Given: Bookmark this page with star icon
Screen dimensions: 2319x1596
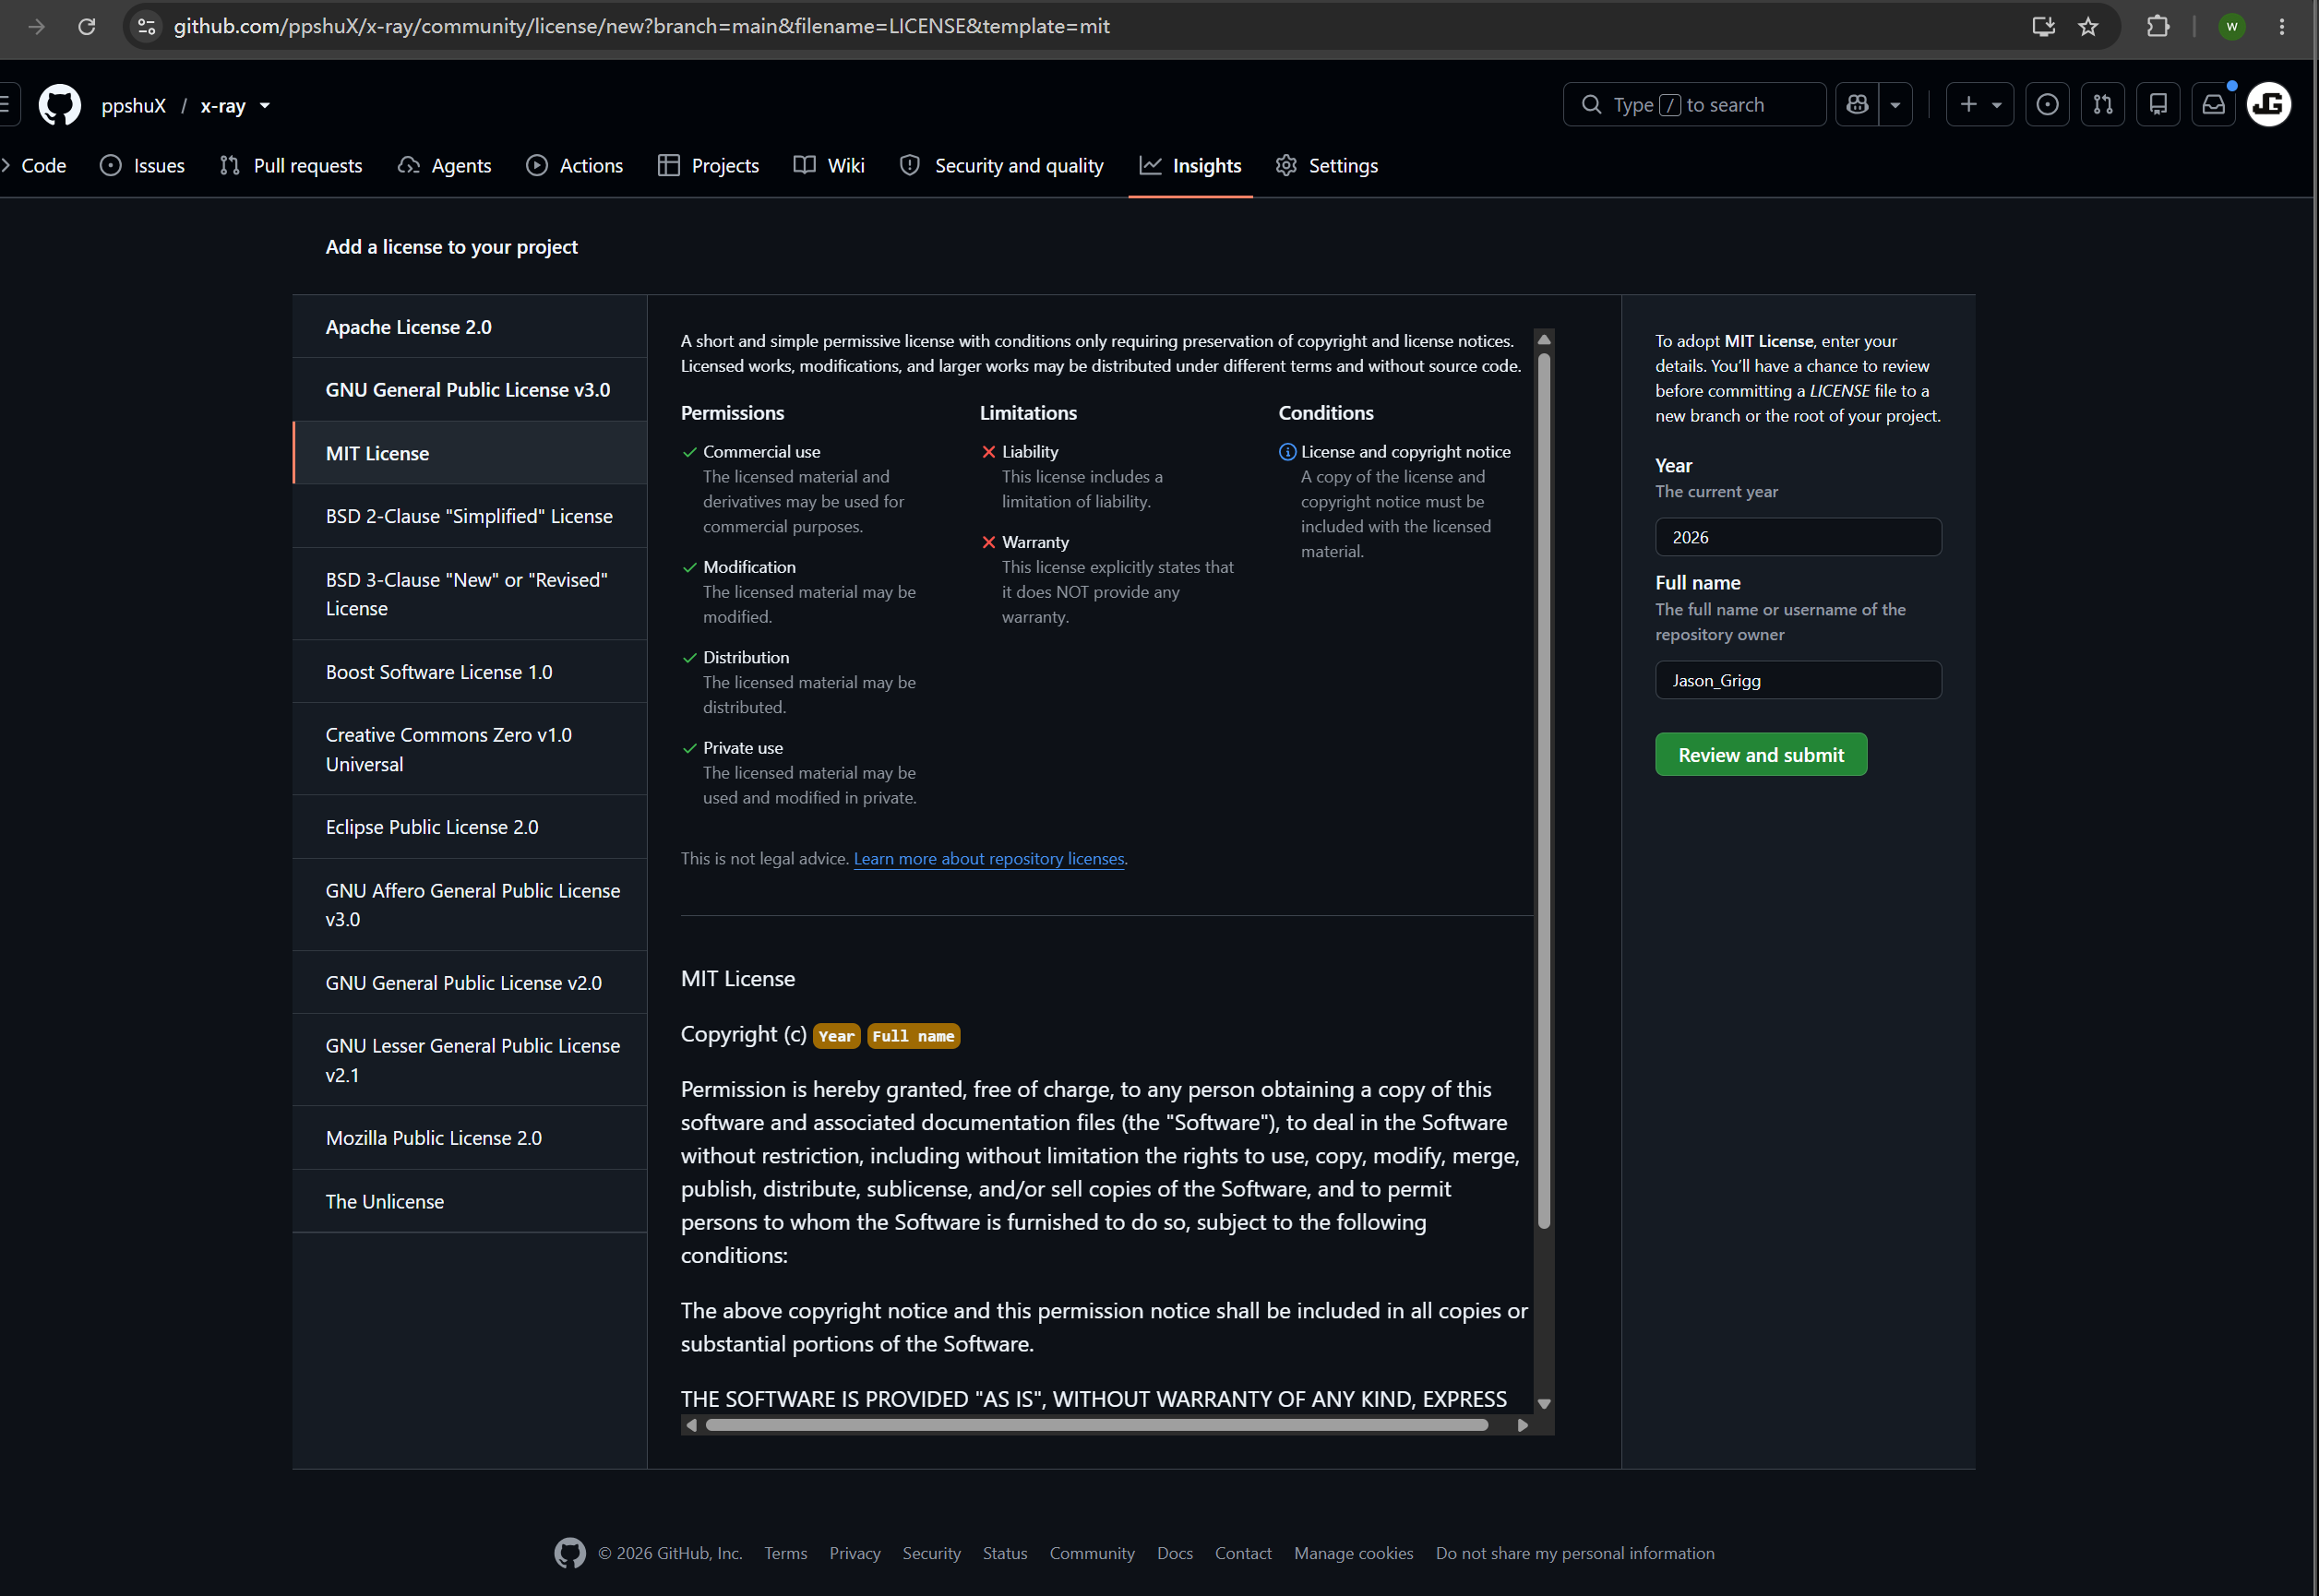Looking at the screenshot, I should (2088, 27).
